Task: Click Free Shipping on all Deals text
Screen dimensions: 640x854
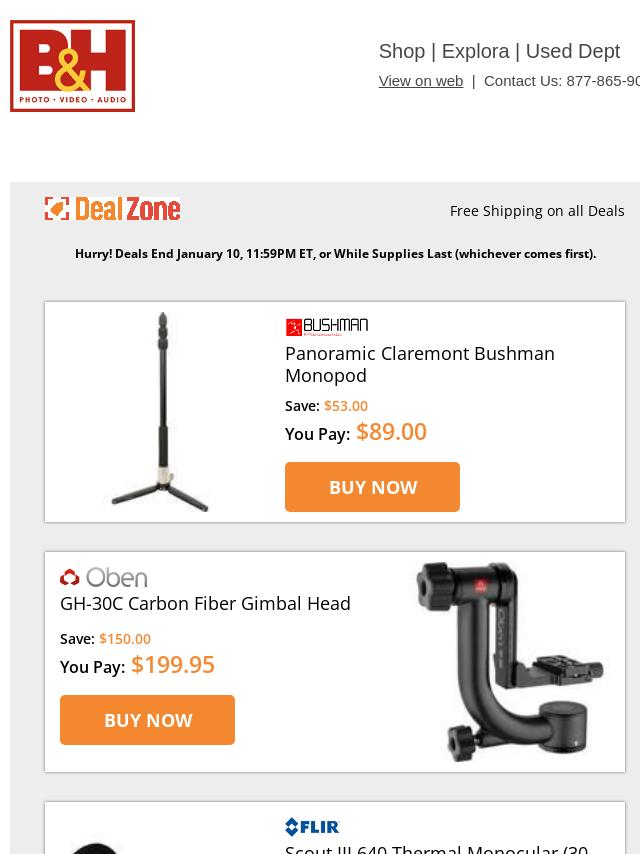Action: (x=537, y=211)
